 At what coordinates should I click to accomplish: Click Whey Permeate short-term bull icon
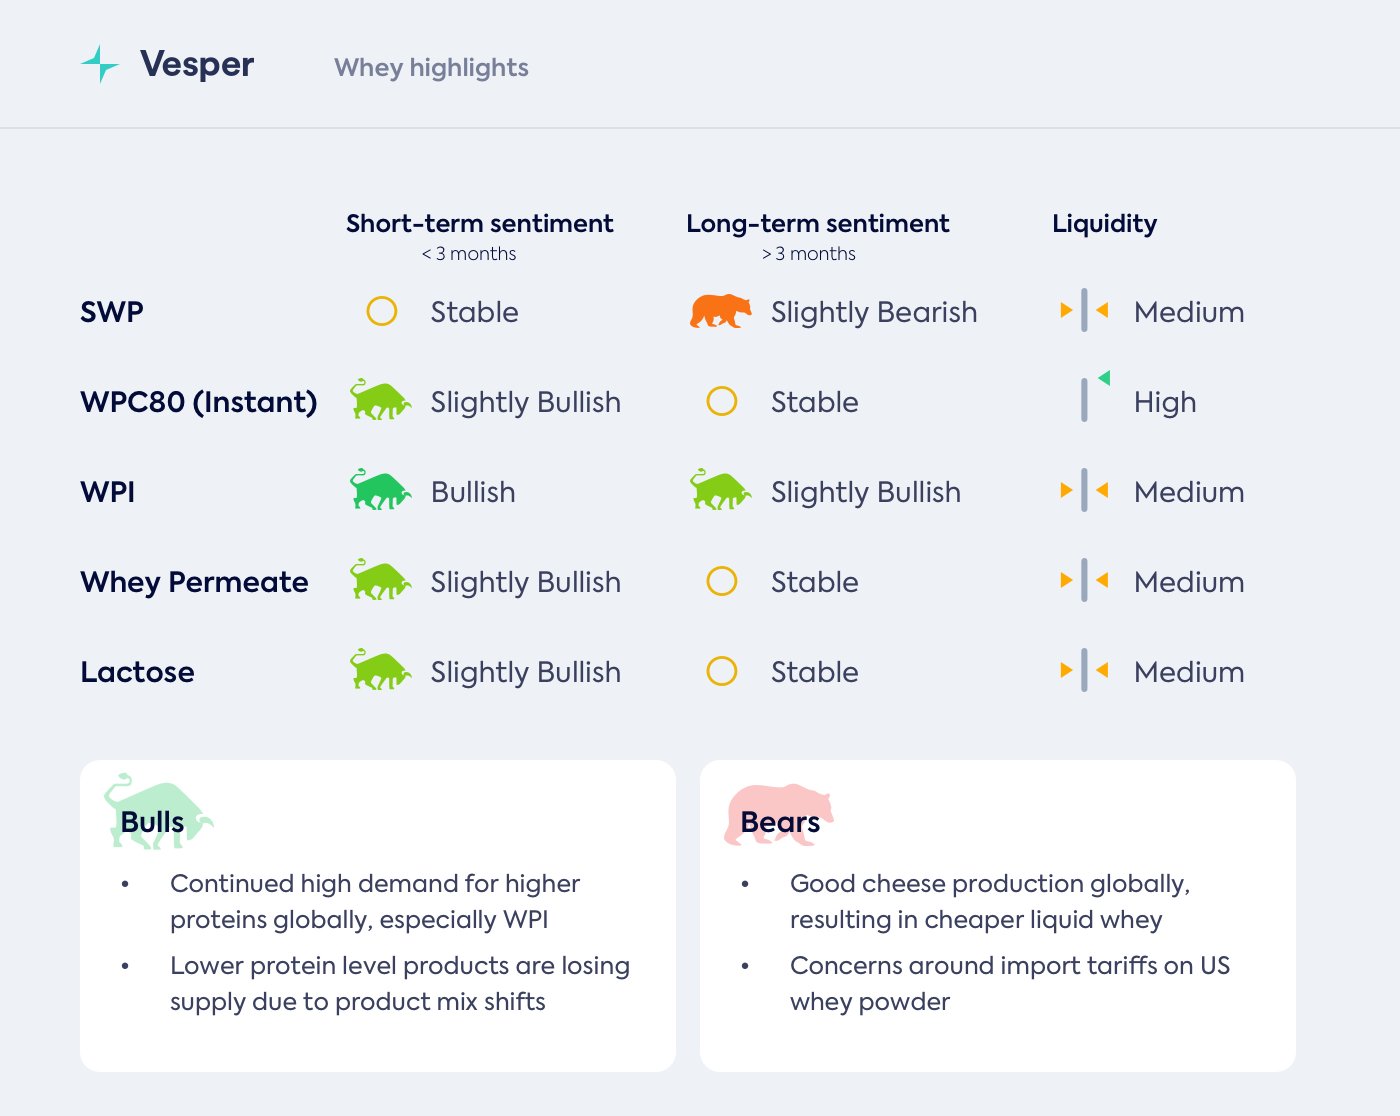(380, 581)
